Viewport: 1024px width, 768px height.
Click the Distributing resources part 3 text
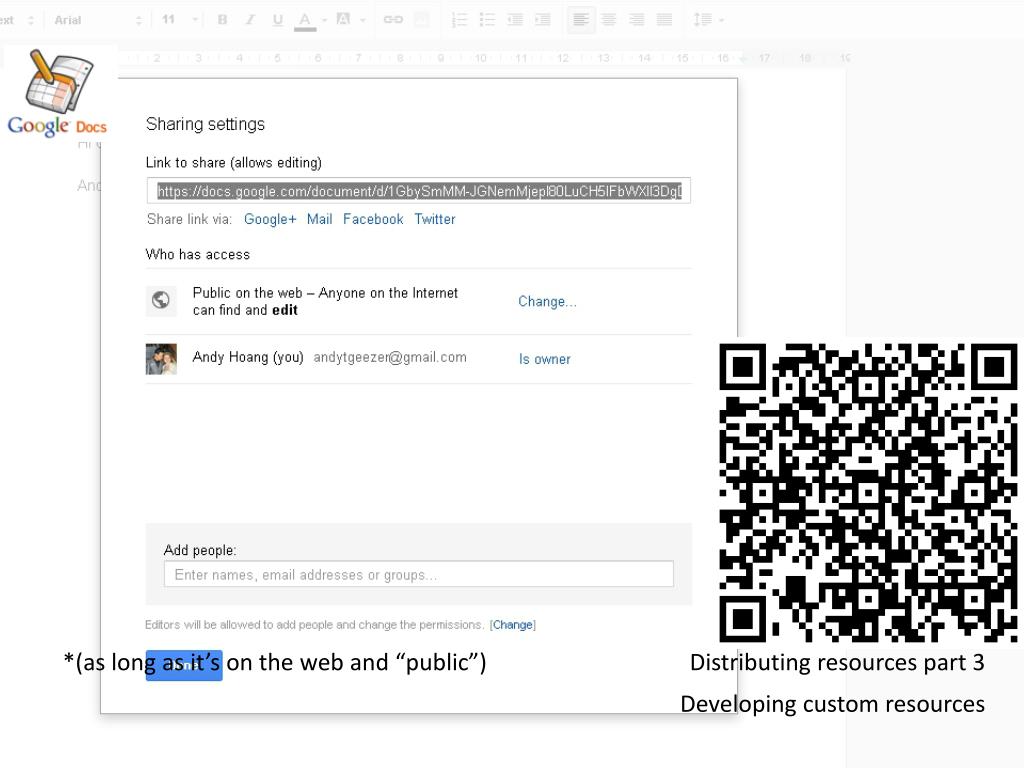coord(837,663)
